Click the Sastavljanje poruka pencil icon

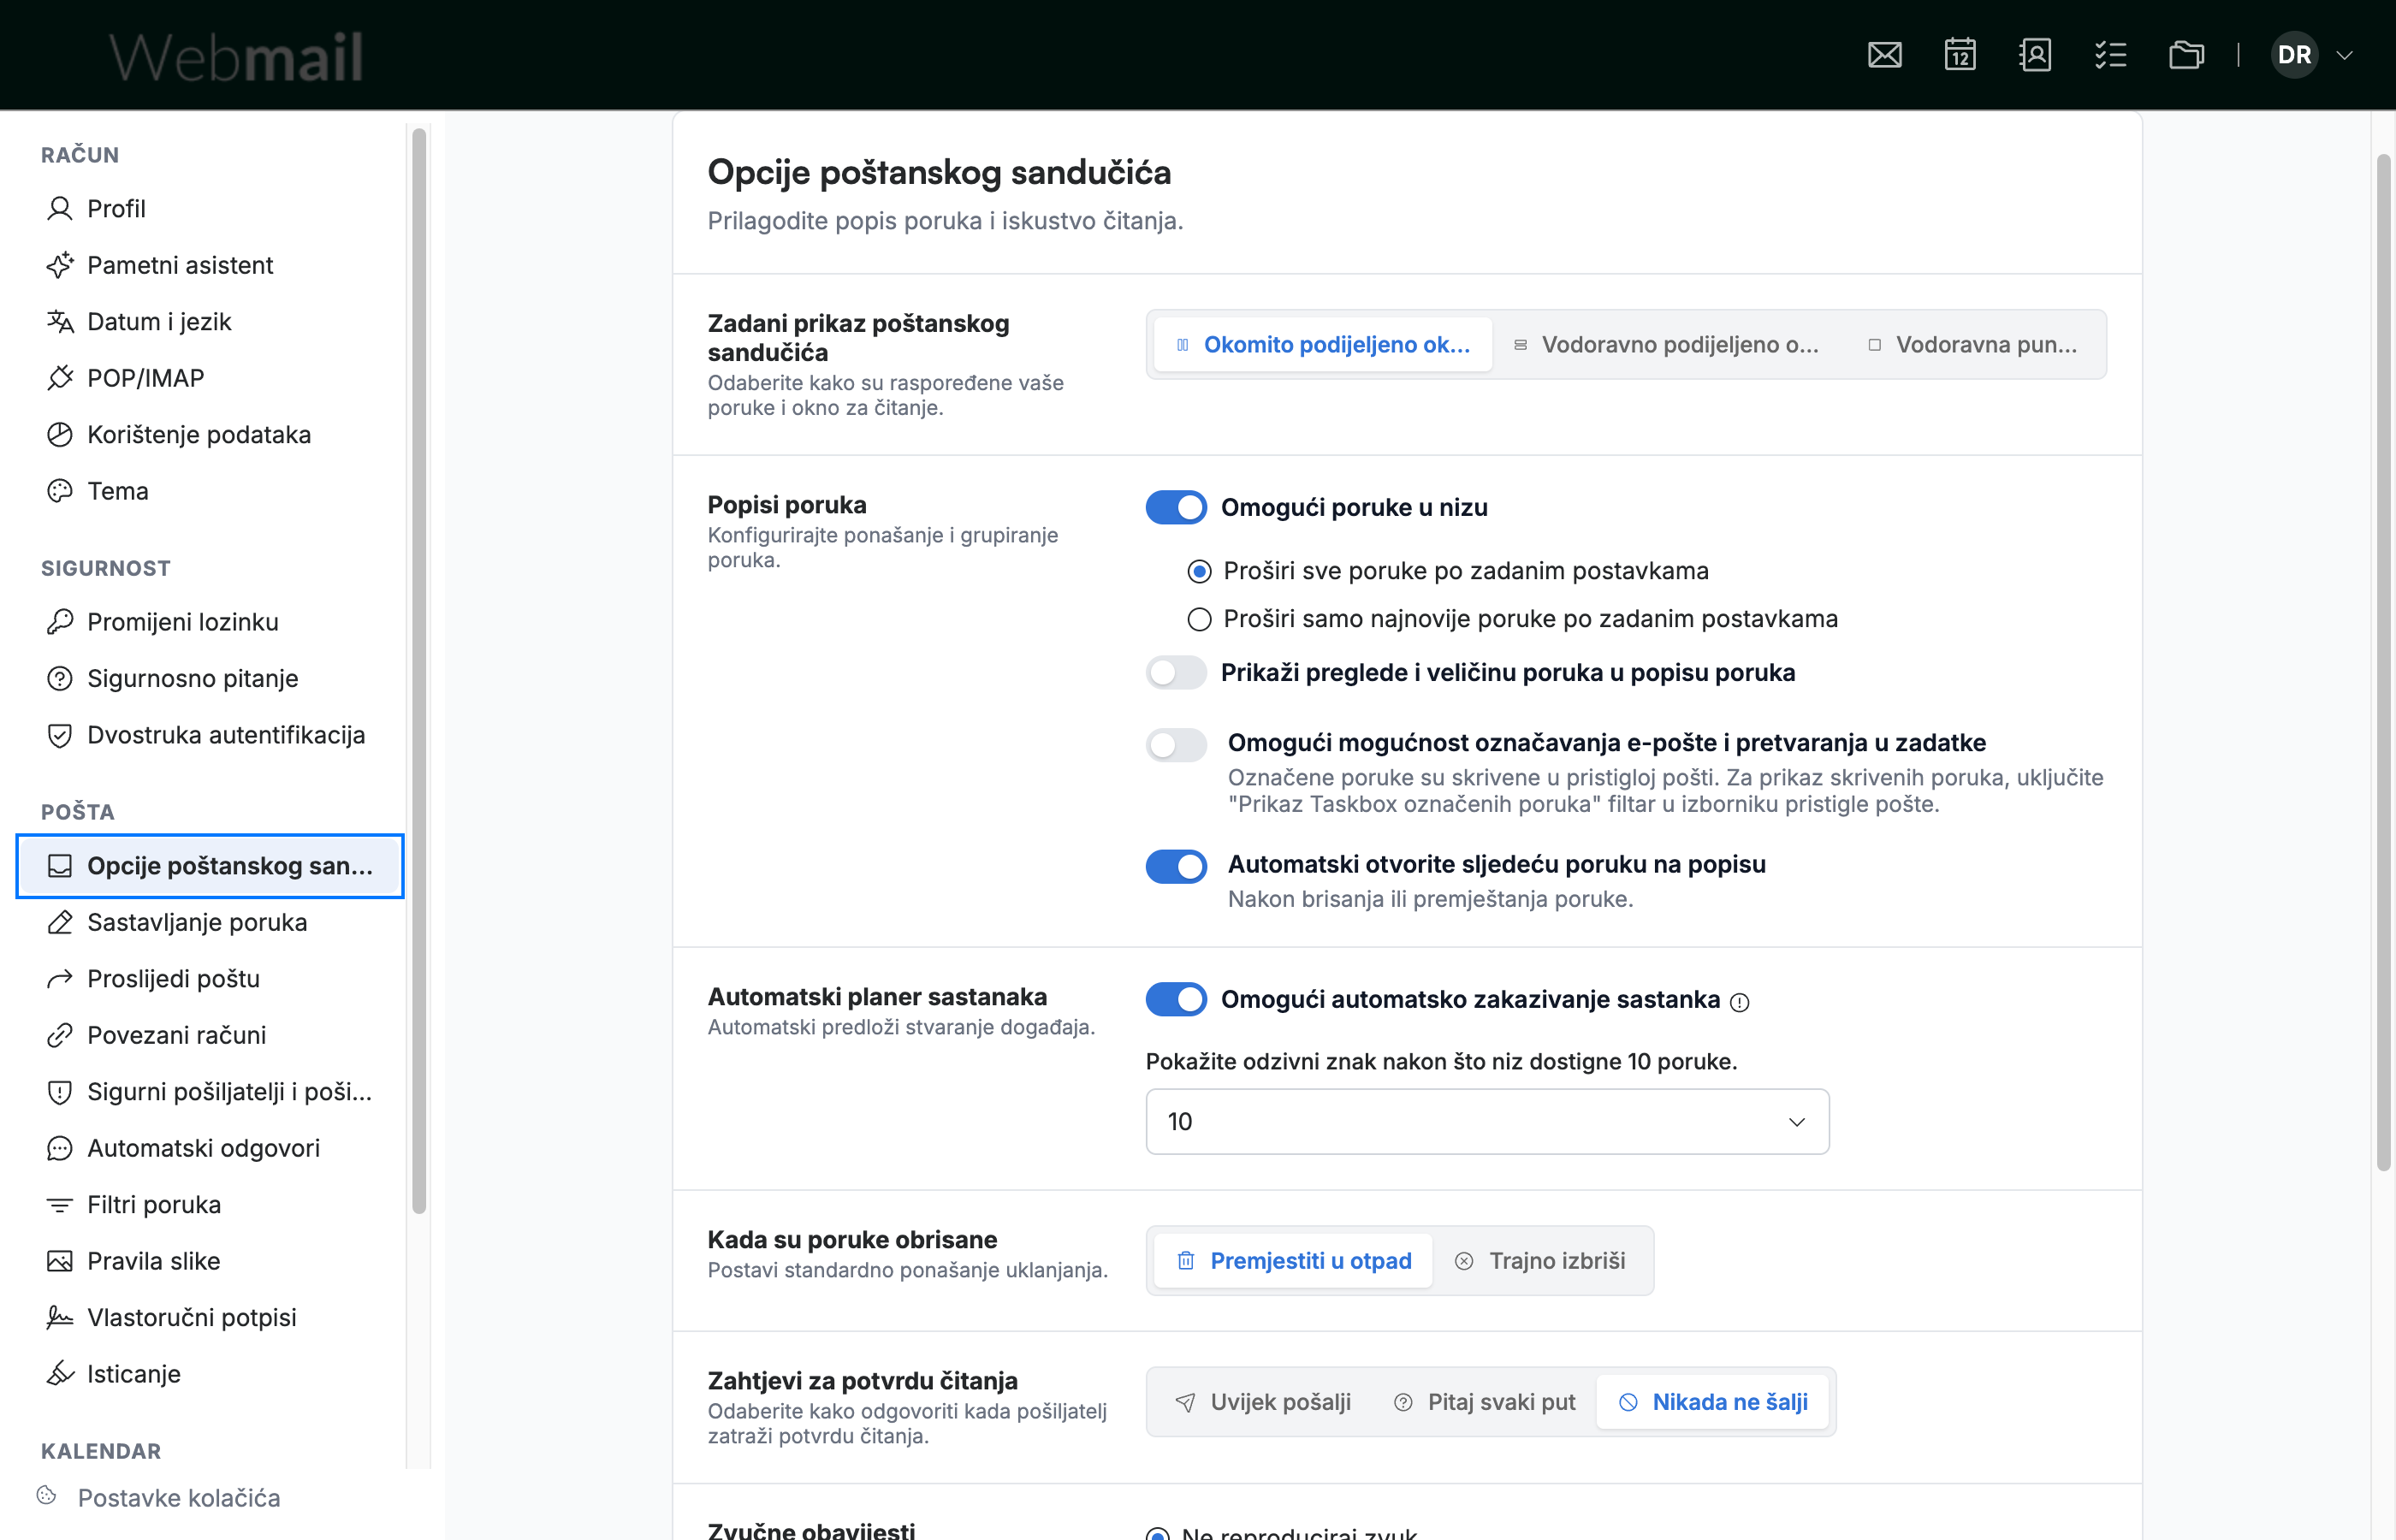click(x=60, y=922)
